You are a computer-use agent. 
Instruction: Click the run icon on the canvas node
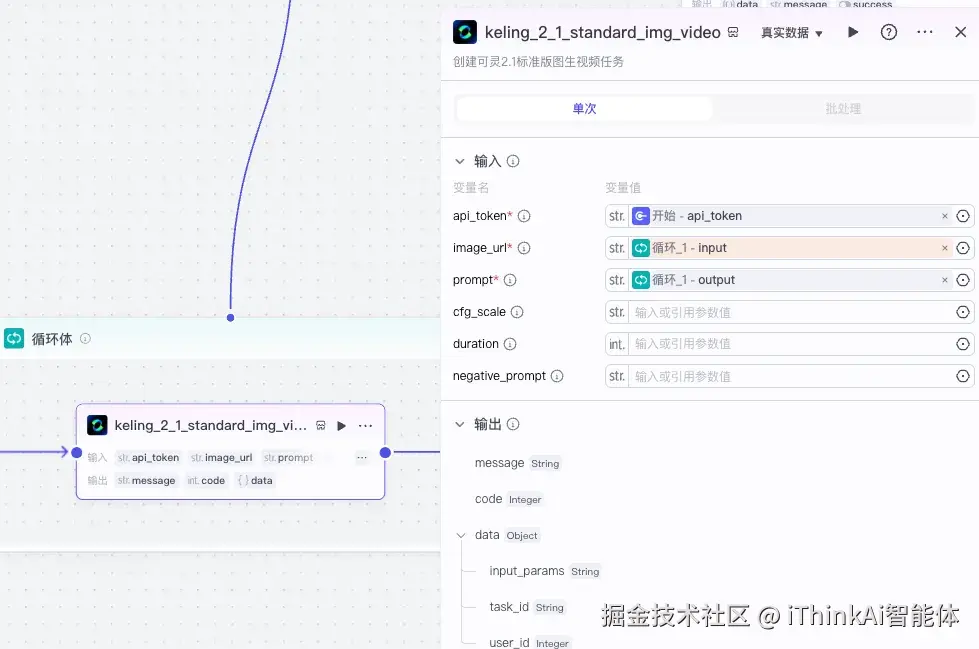[x=343, y=424]
